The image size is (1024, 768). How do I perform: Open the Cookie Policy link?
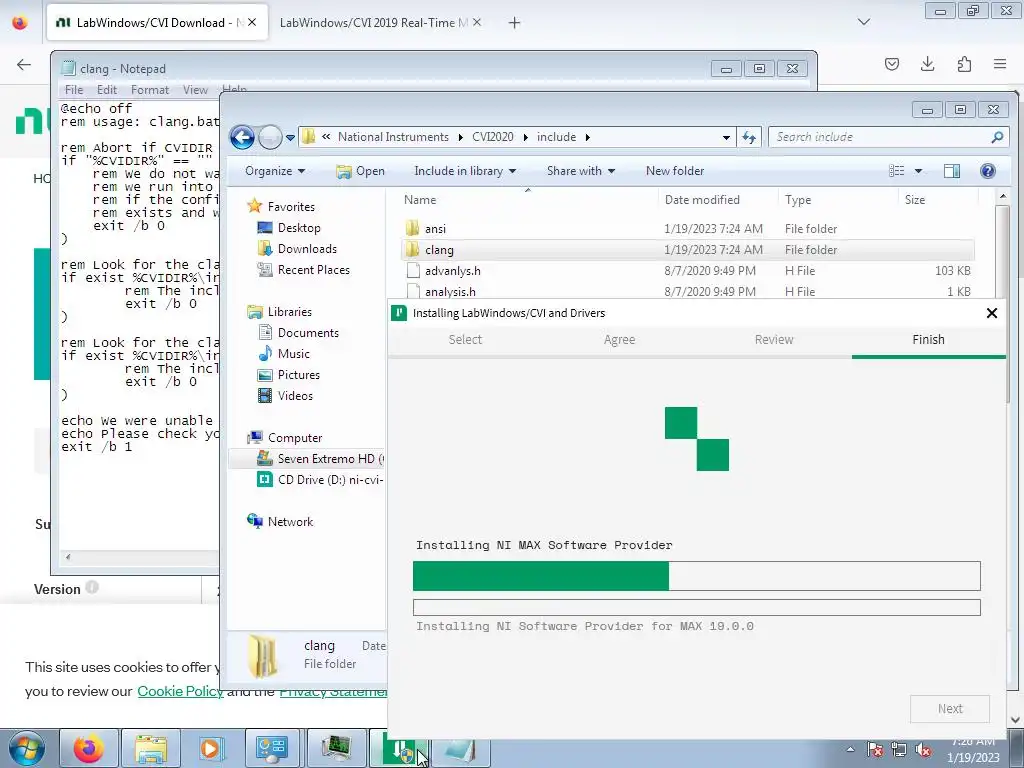(x=180, y=691)
